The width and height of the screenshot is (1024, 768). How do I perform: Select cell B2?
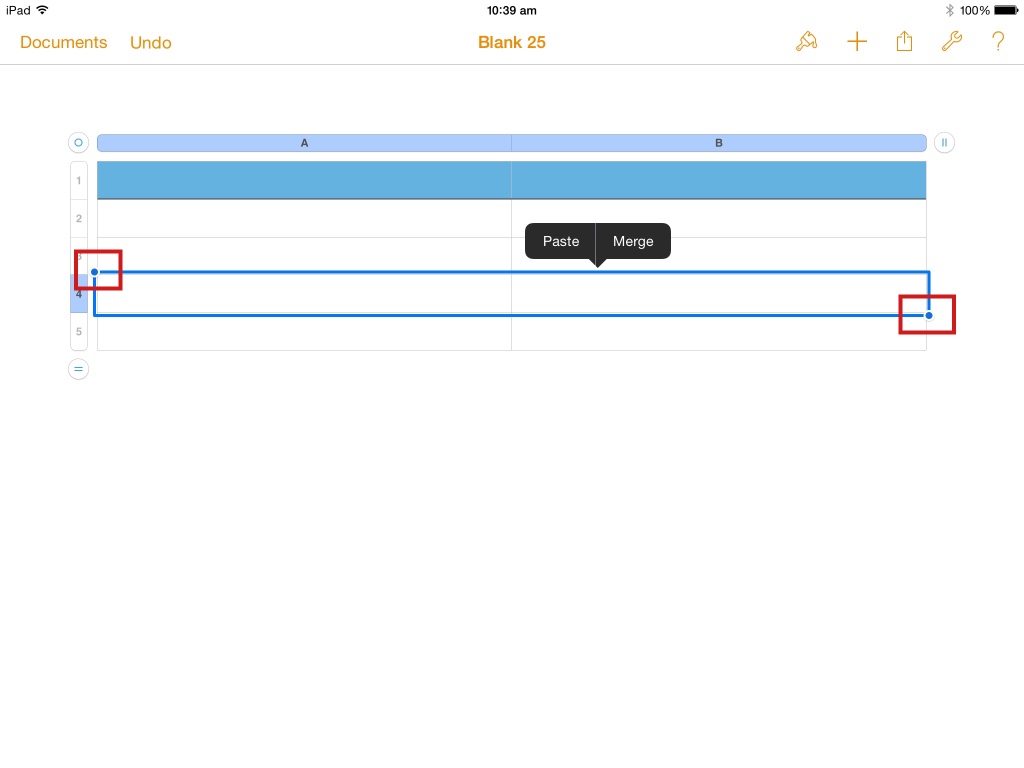click(719, 218)
